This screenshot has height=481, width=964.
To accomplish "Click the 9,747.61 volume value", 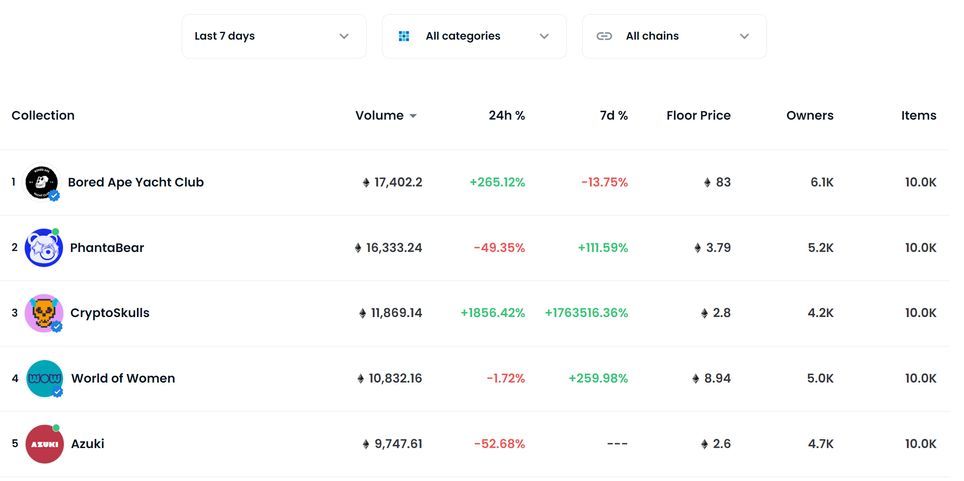I will [x=398, y=443].
